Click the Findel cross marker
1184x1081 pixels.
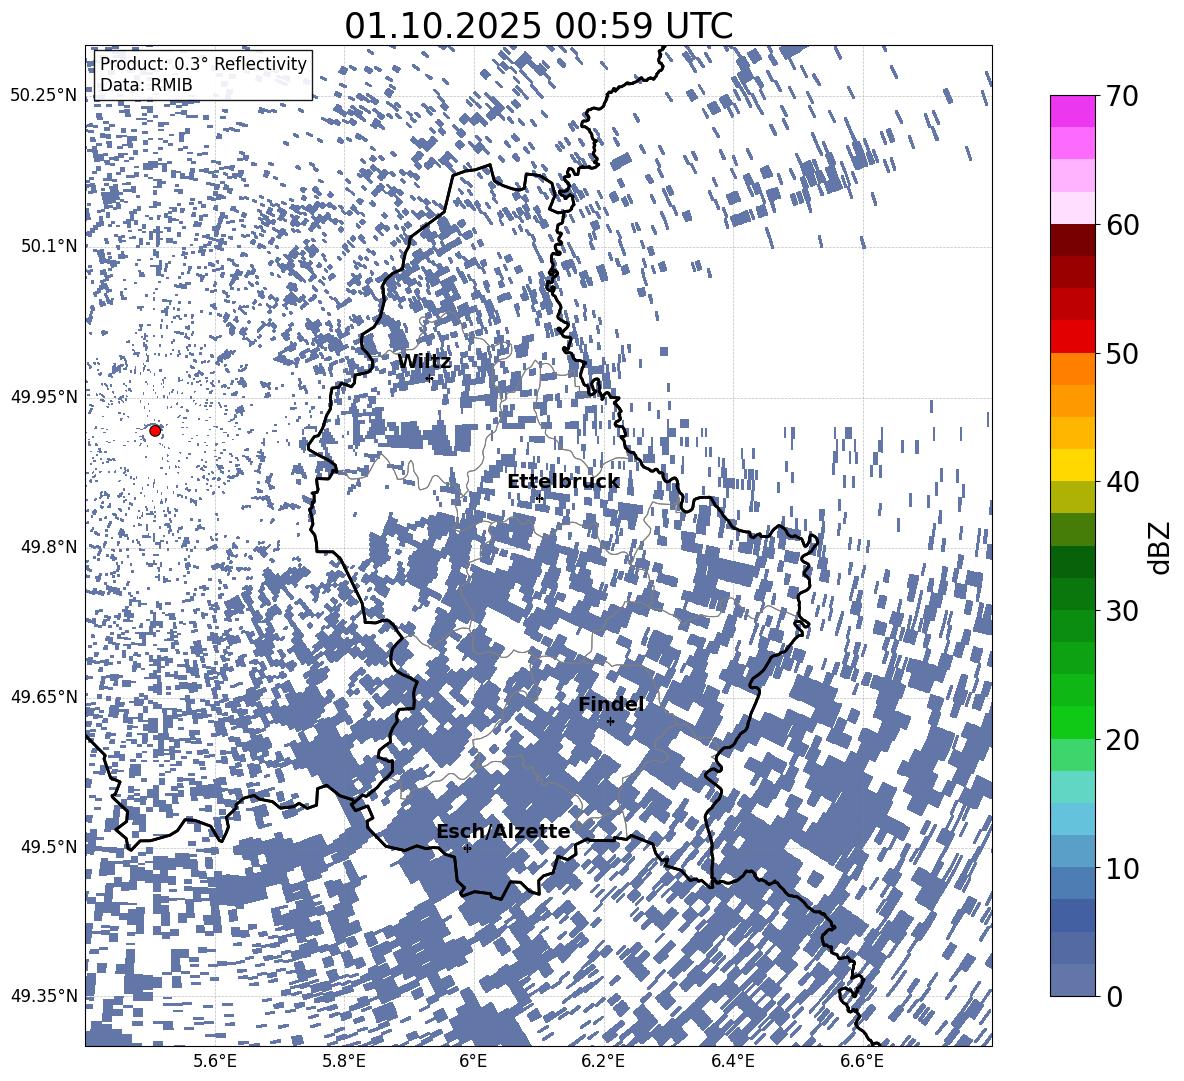click(x=610, y=722)
